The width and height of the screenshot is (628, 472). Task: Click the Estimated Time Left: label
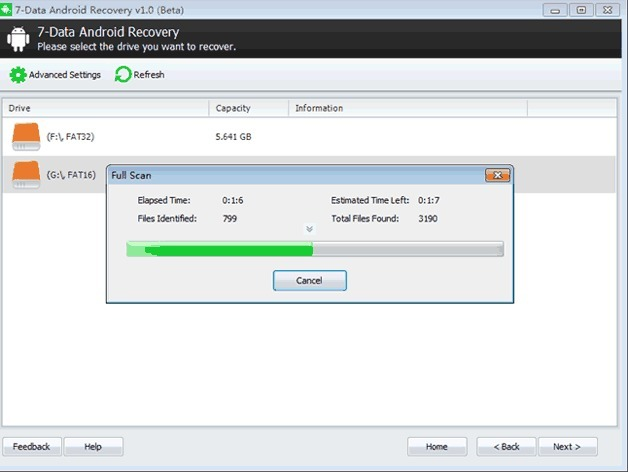click(370, 200)
